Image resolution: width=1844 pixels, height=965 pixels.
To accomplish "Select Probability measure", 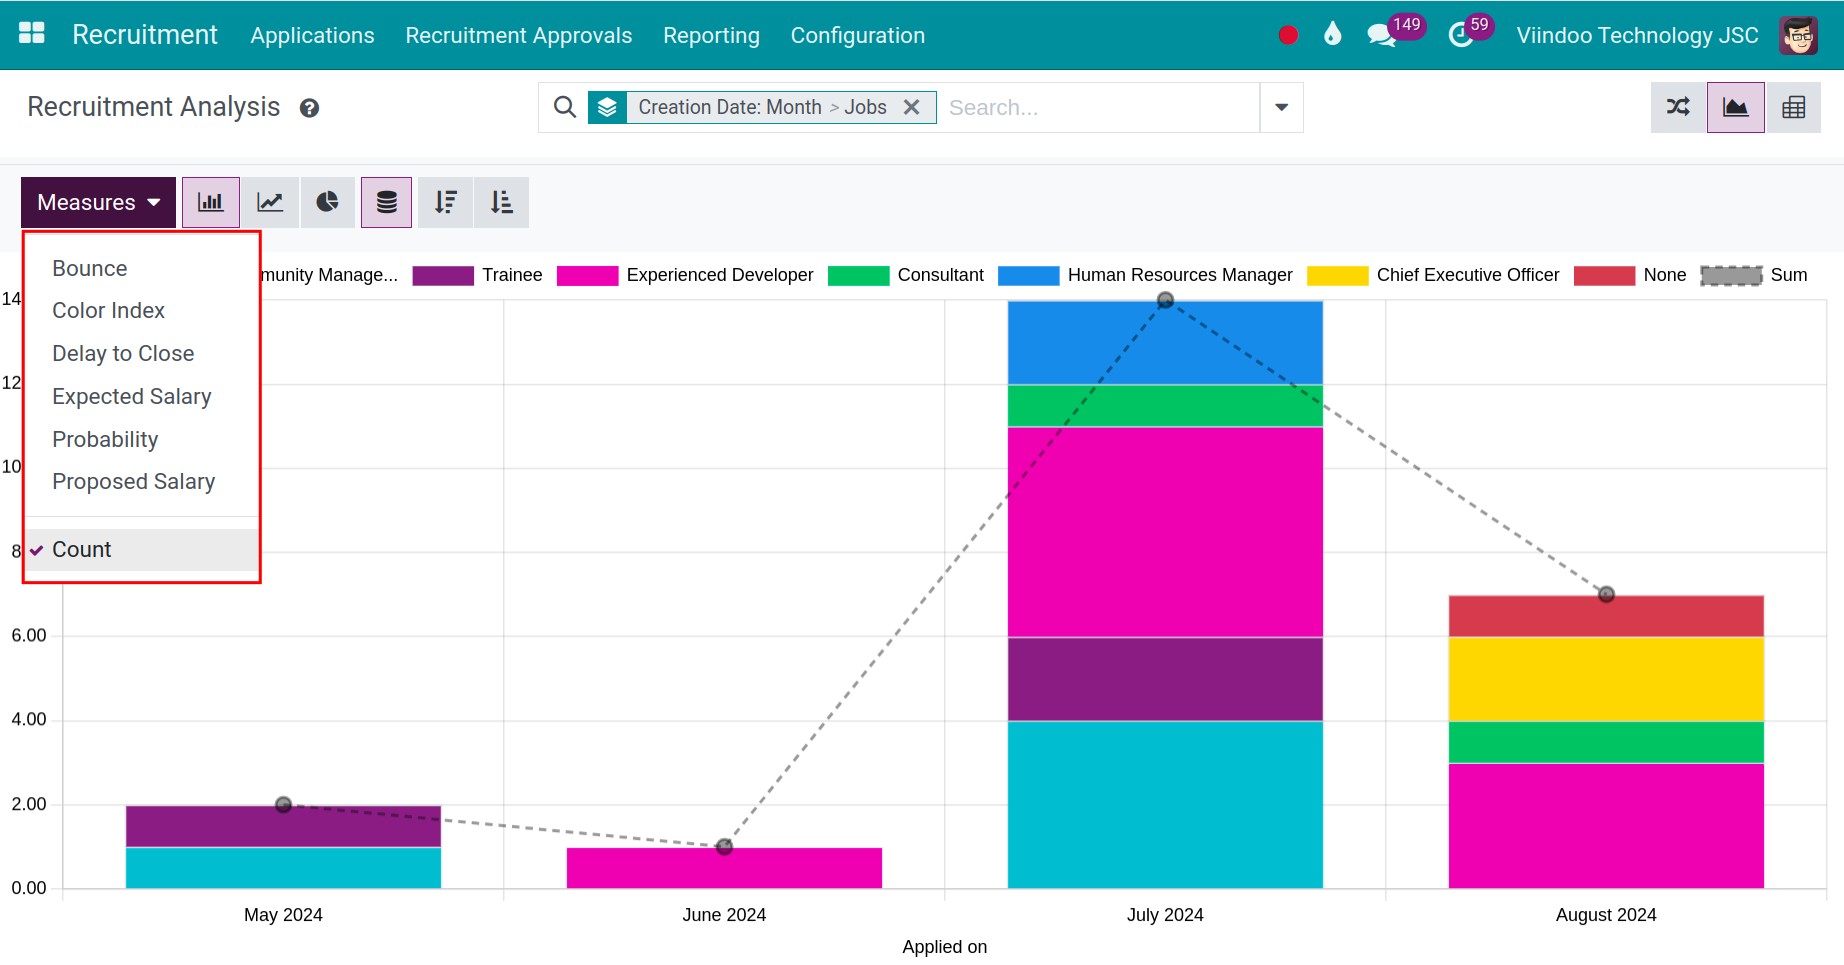I will (x=141, y=440).
